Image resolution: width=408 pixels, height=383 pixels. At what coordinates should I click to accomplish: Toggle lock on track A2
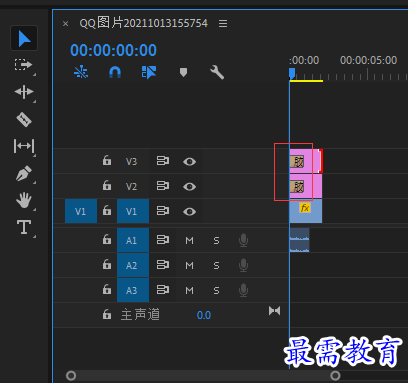107,265
